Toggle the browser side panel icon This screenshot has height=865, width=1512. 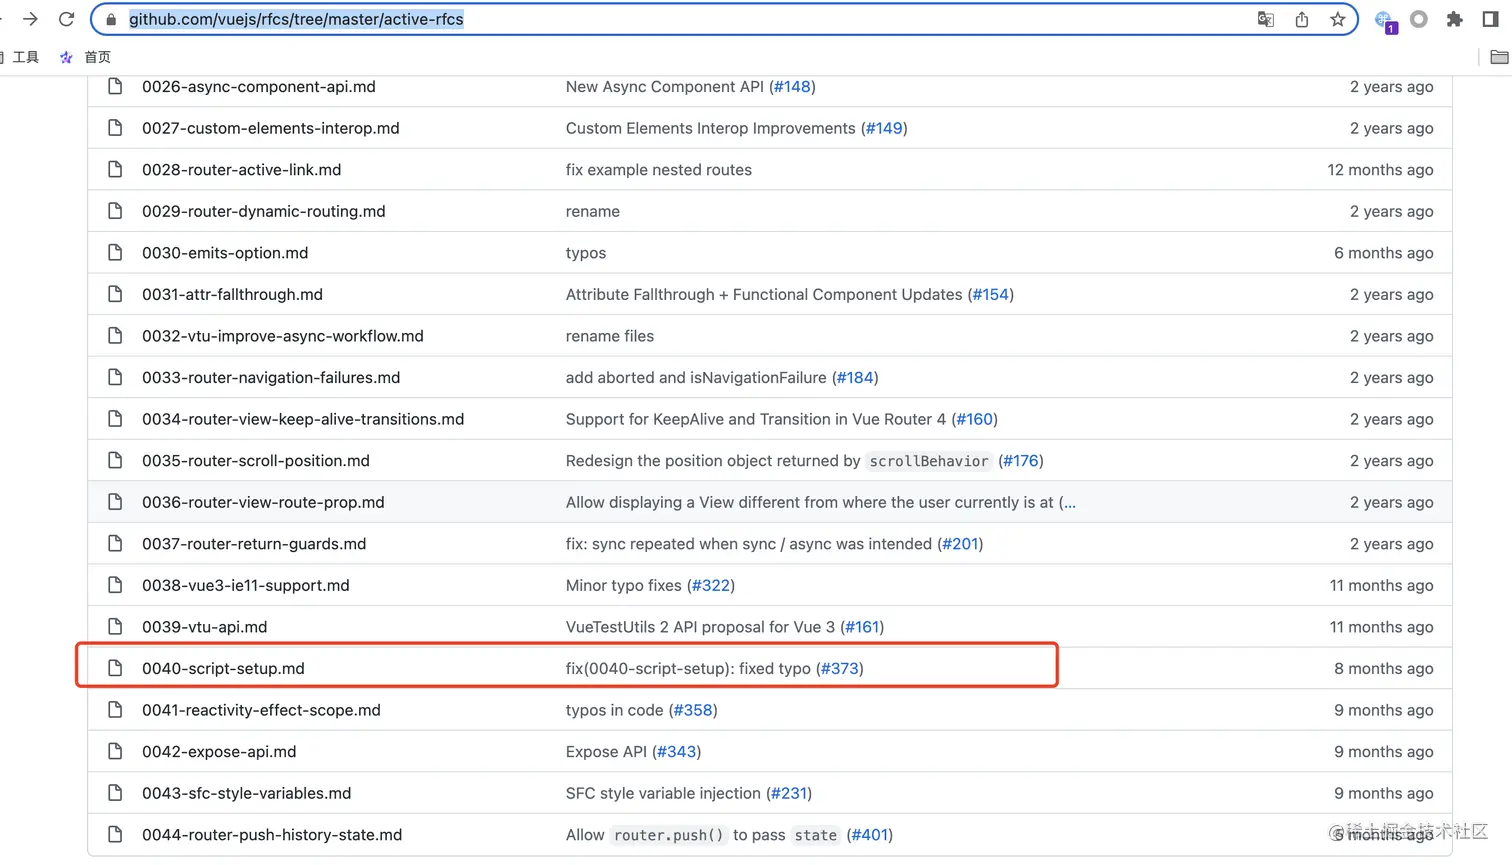1490,19
